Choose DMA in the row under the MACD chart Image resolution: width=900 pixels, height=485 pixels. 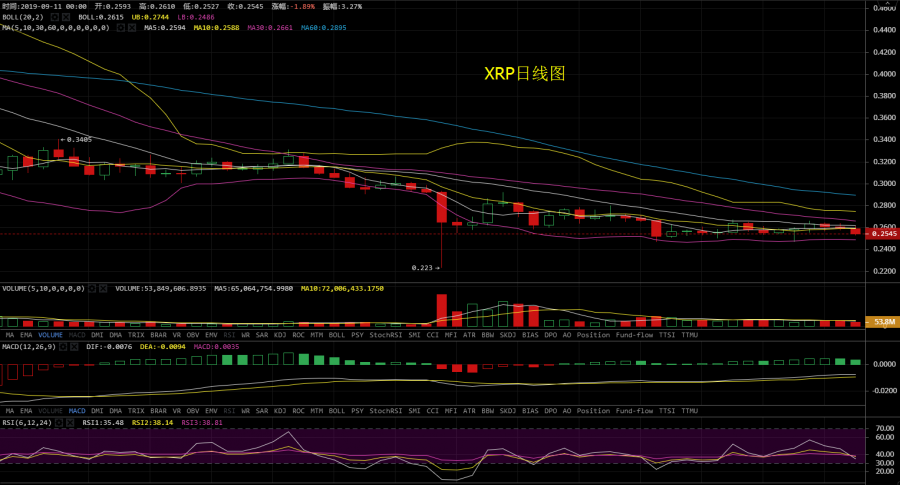click(x=115, y=411)
